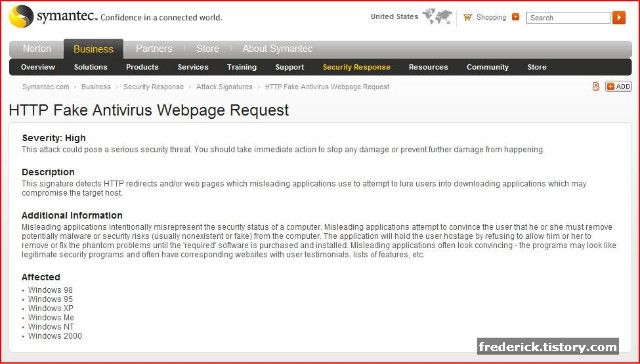
Task: Select United States region link
Action: click(x=394, y=16)
